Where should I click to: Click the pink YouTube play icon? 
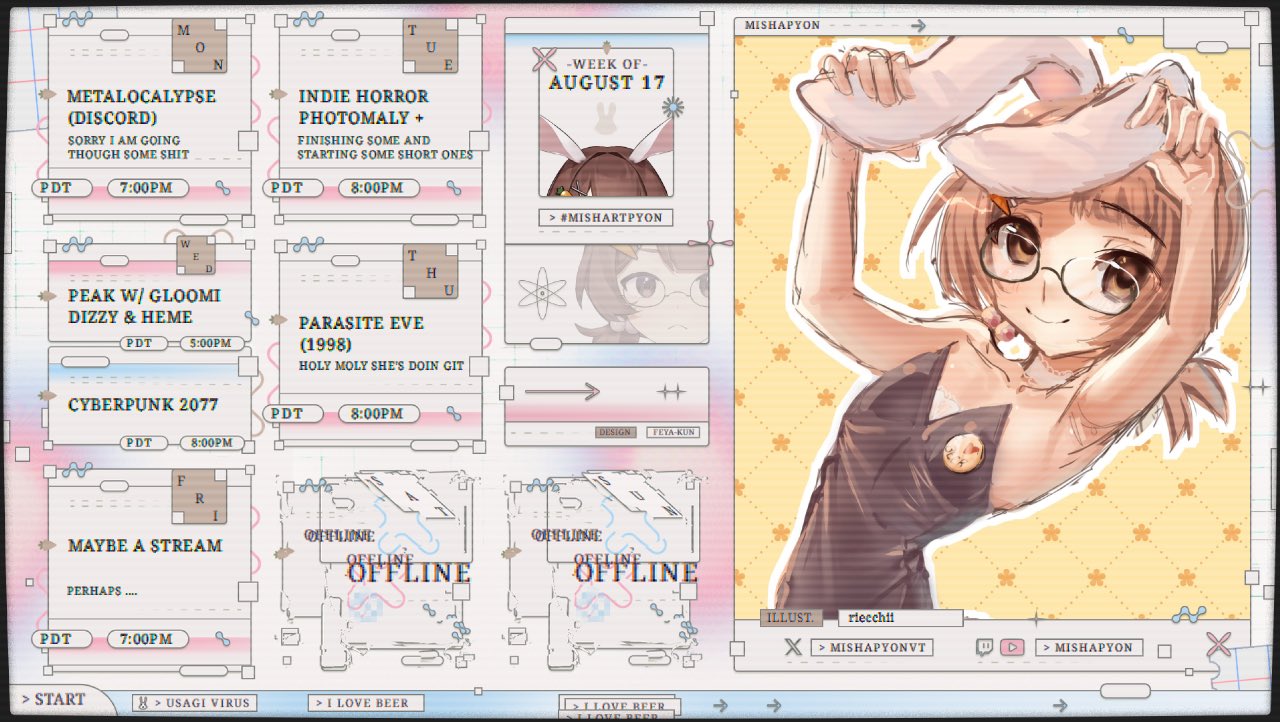pyautogui.click(x=1012, y=647)
